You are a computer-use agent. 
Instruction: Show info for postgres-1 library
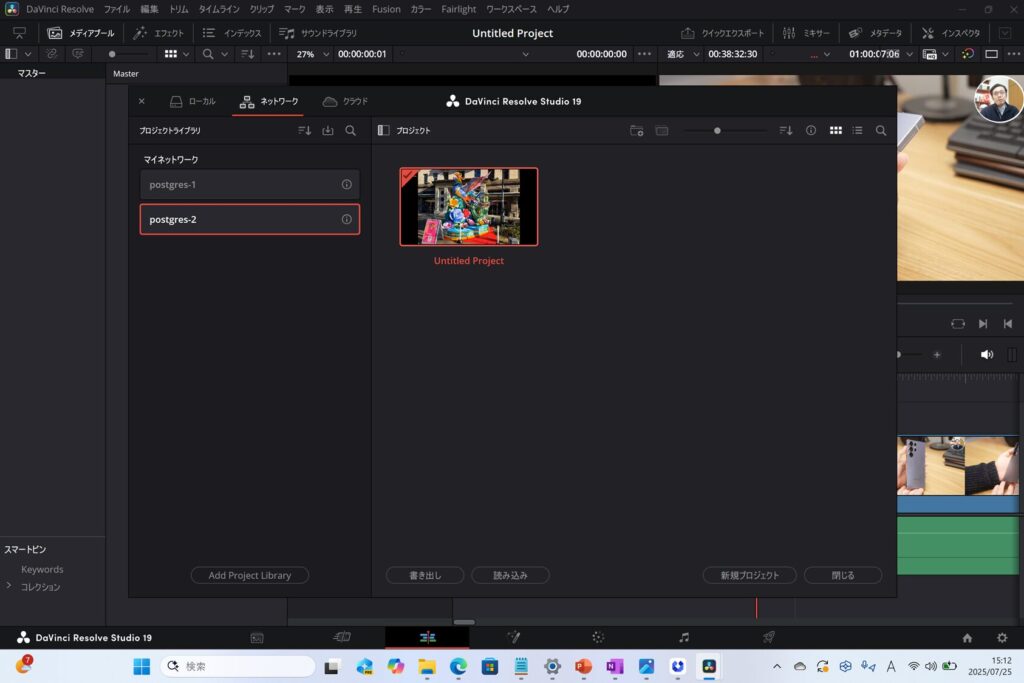click(x=347, y=185)
